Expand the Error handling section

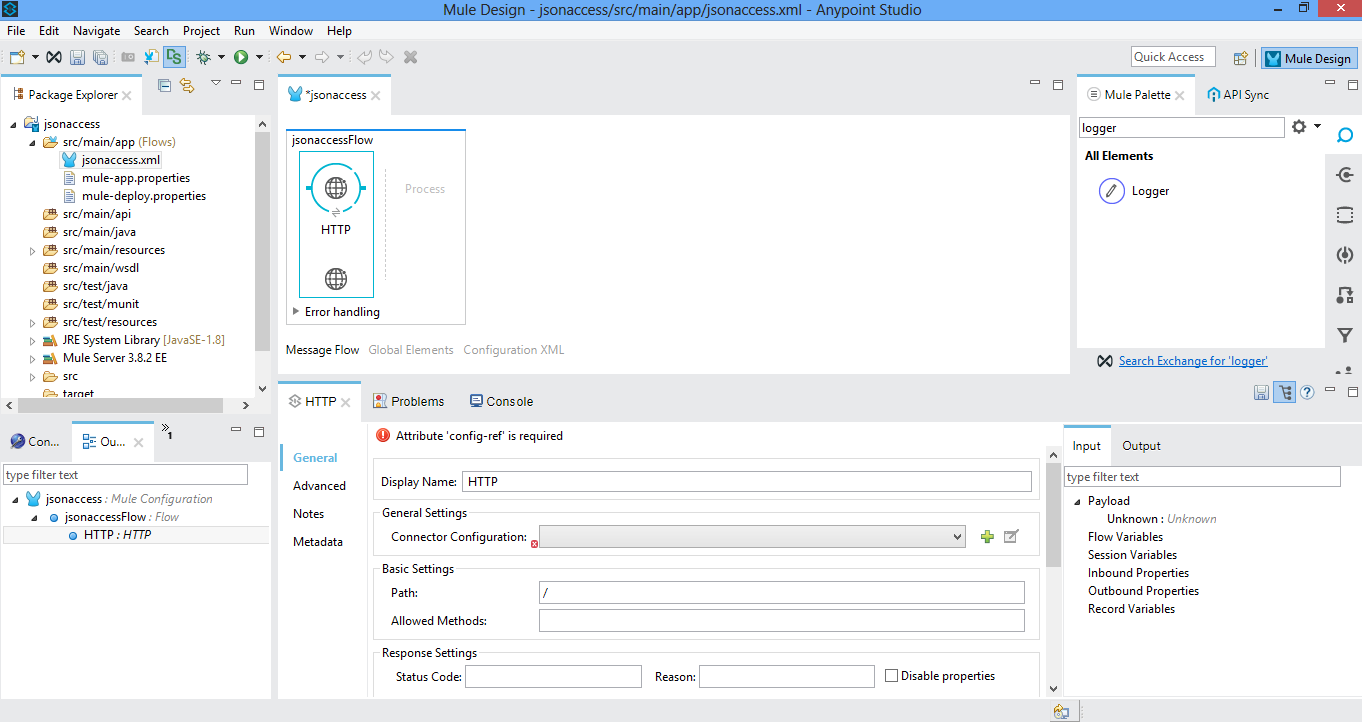pos(296,312)
